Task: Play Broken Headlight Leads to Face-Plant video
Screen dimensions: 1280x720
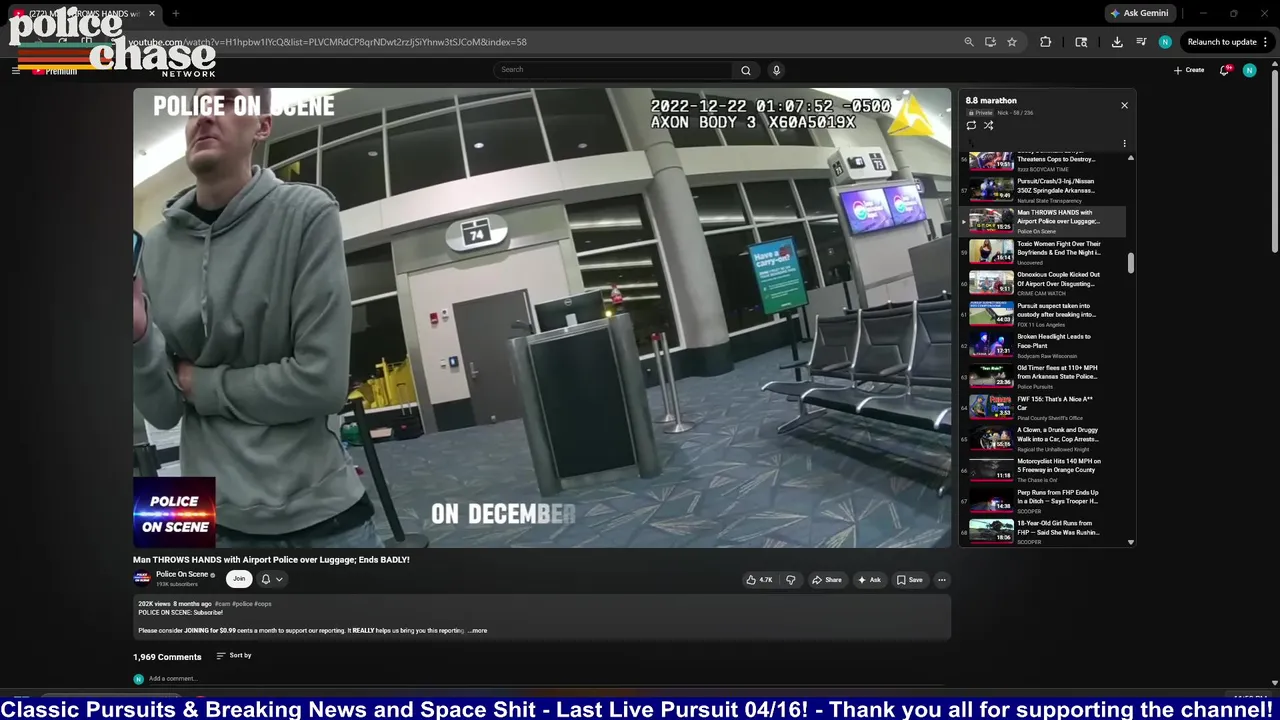Action: point(1044,345)
